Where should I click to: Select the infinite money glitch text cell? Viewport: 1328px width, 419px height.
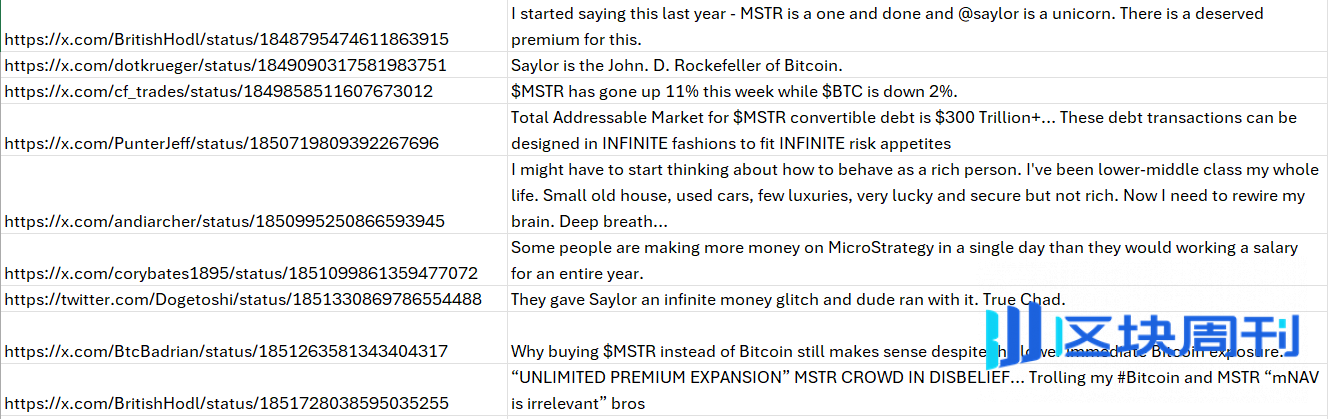(x=917, y=299)
